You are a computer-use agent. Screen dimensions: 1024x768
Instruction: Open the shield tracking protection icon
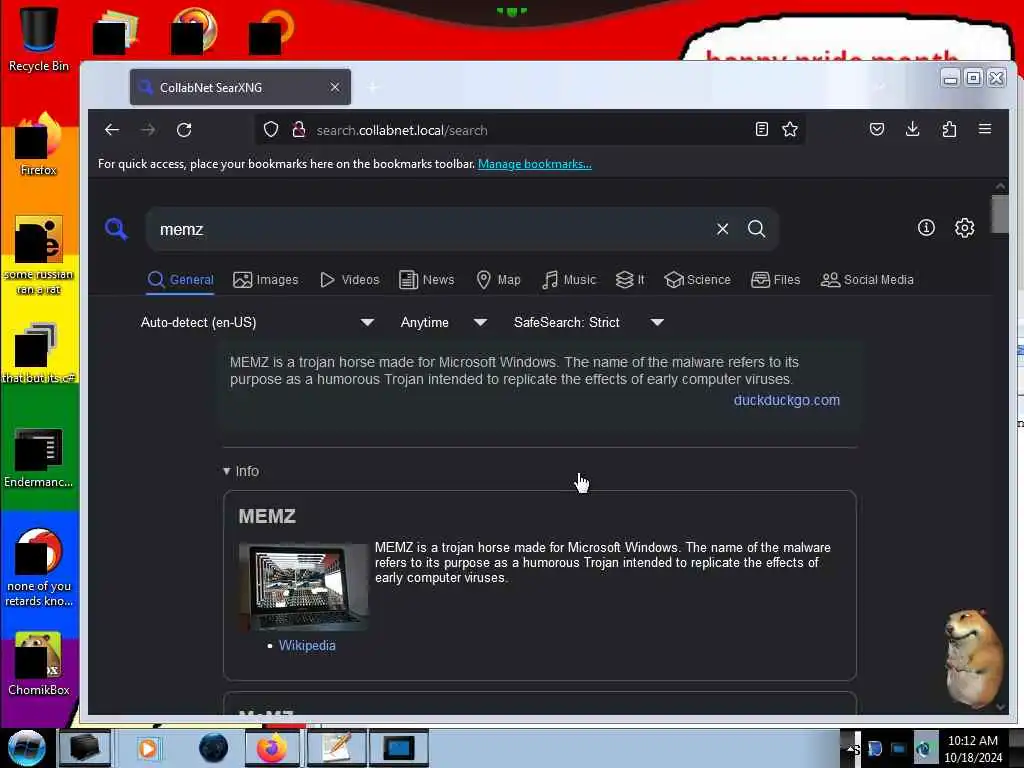[271, 129]
